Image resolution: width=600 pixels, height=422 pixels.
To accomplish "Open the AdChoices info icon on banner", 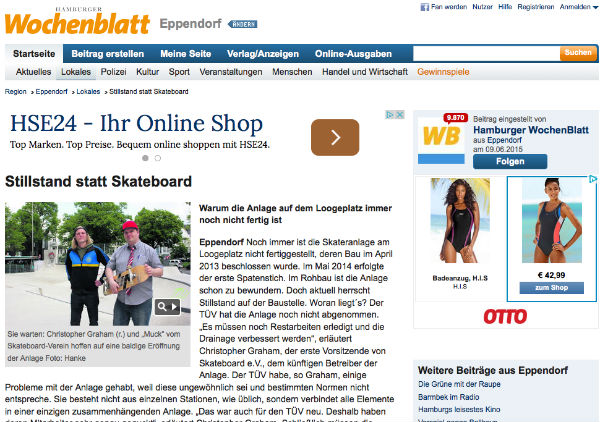I will point(391,115).
